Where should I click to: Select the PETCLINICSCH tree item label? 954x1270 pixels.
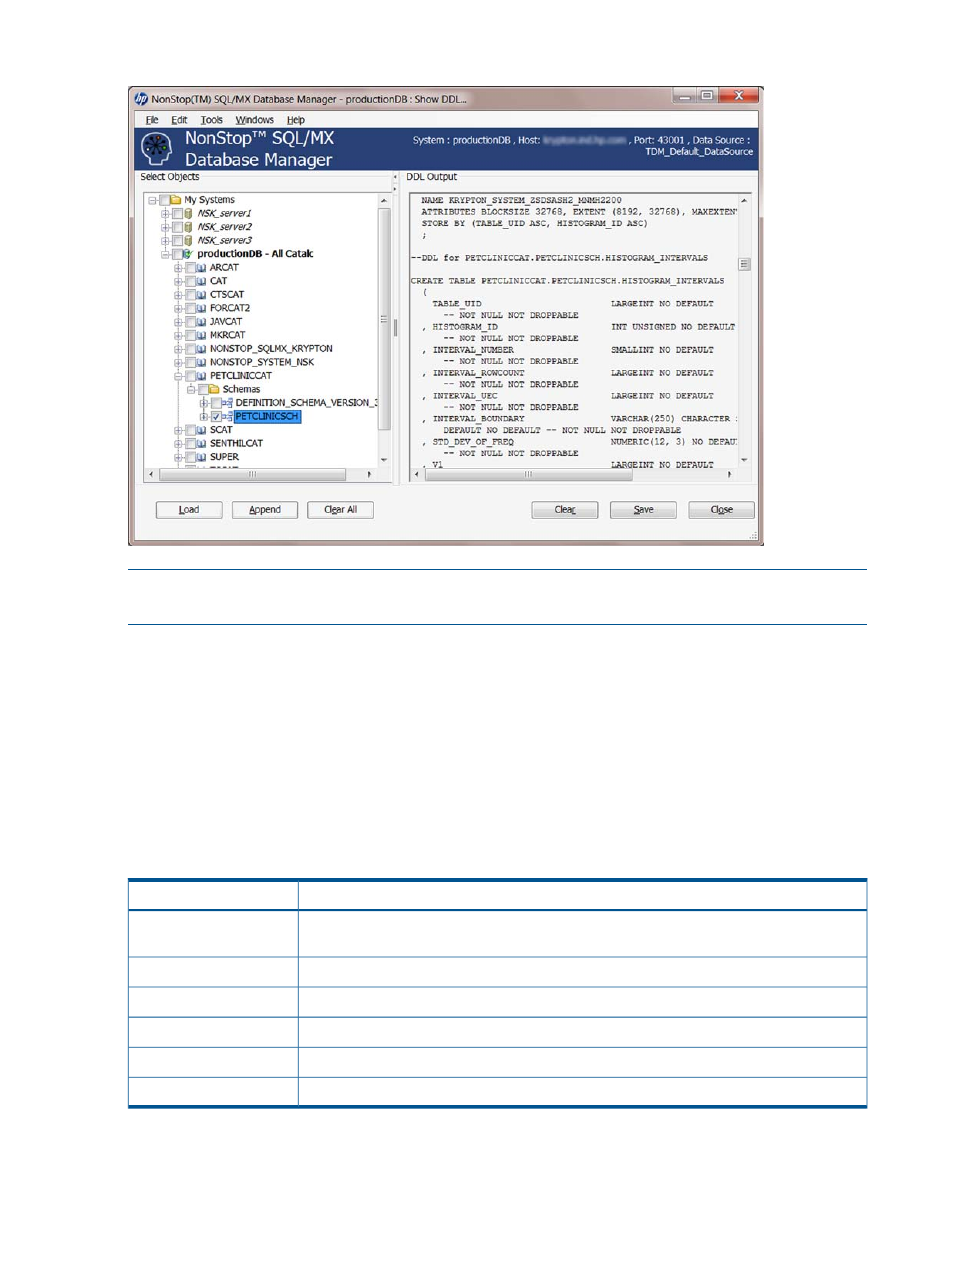[x=267, y=416]
